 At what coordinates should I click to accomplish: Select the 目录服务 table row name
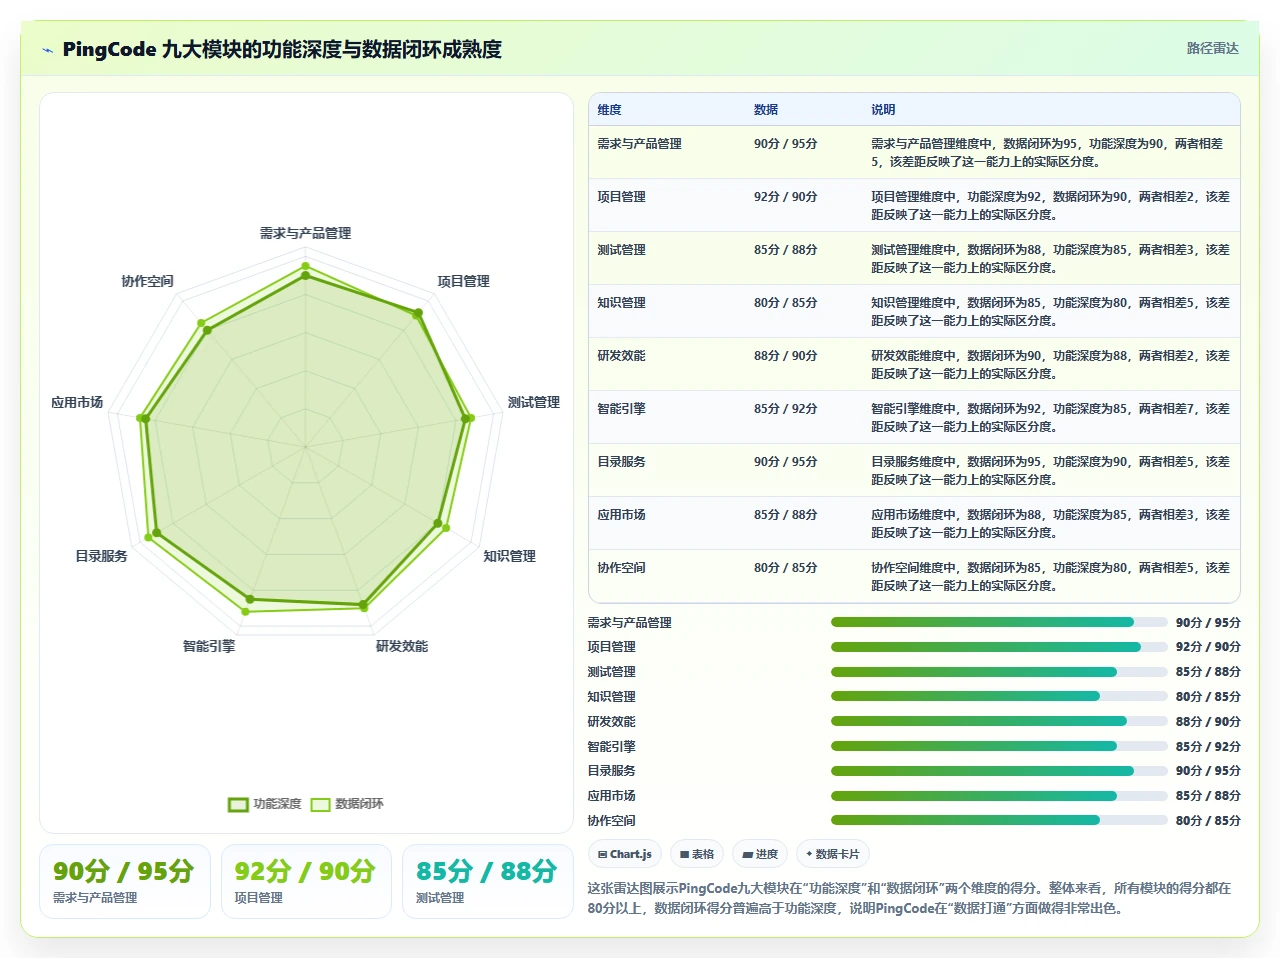pos(621,462)
